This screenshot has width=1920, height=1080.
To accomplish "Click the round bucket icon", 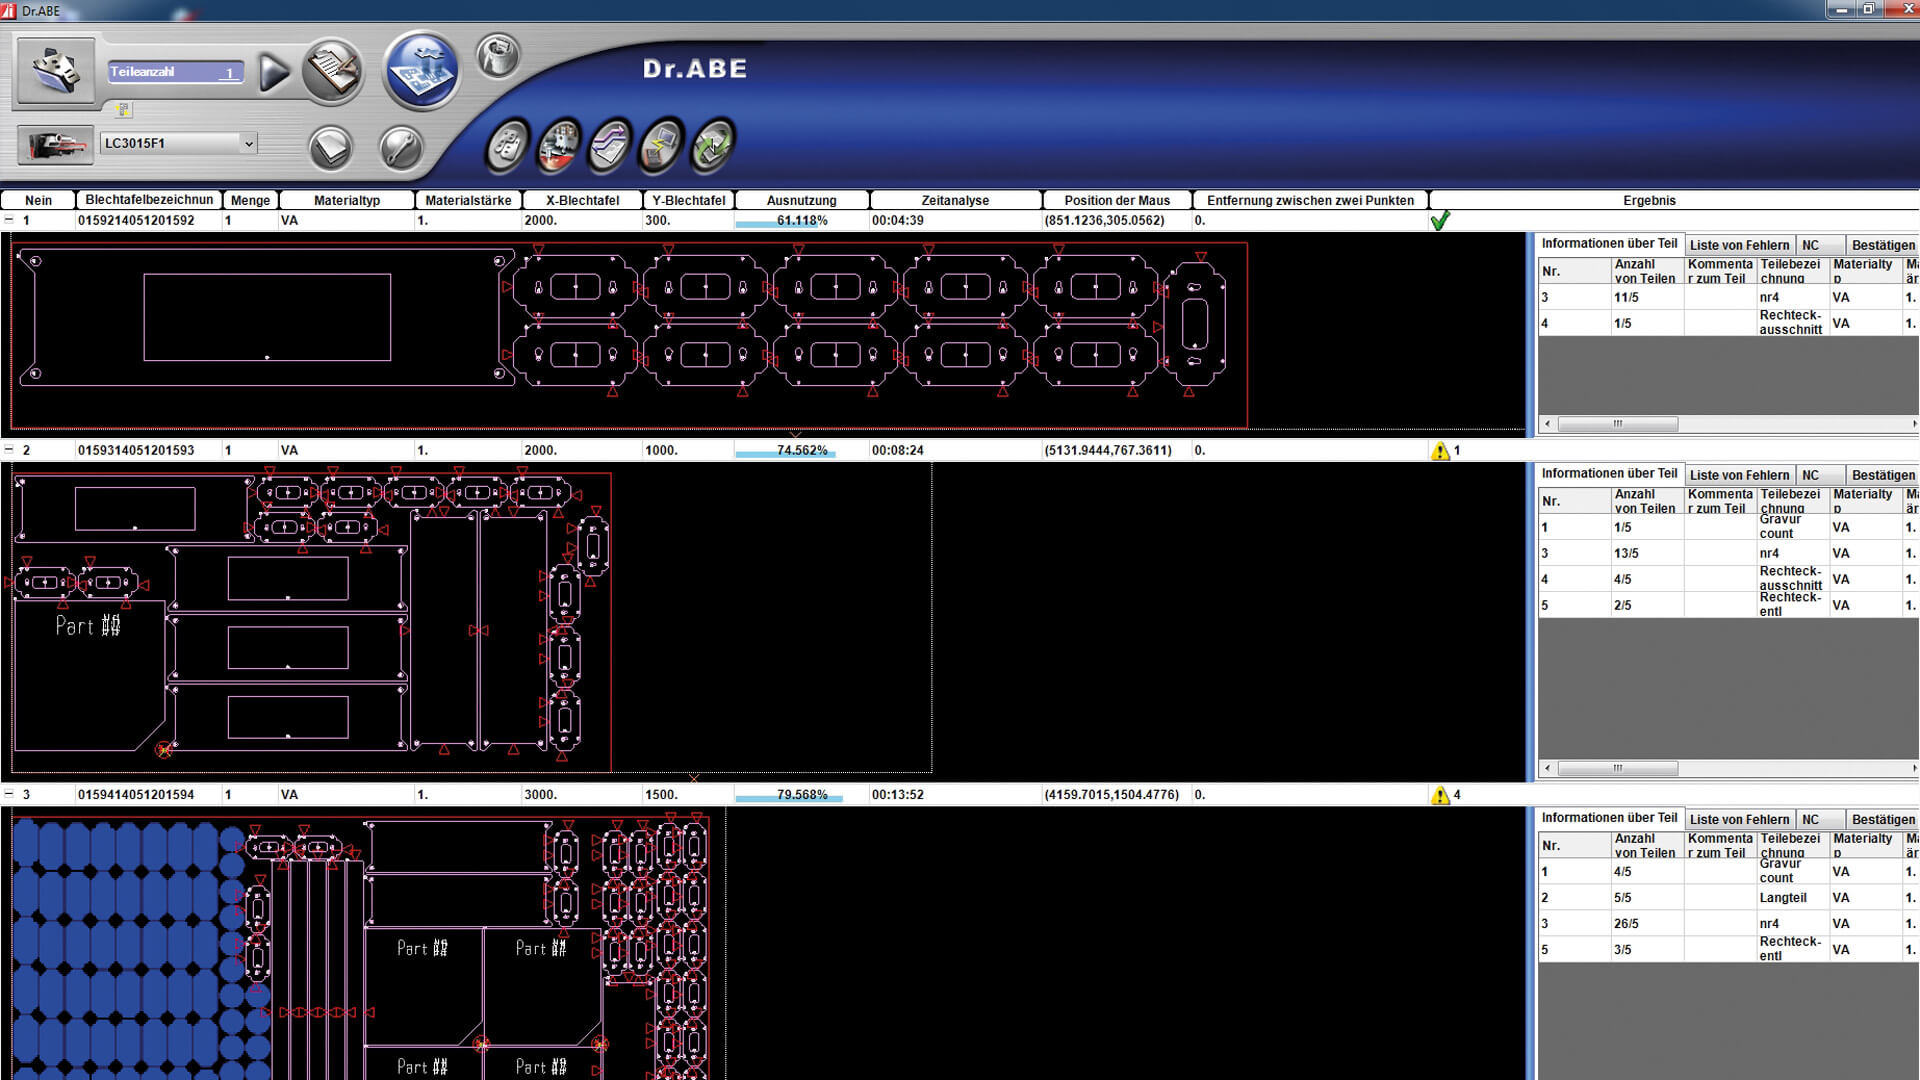I will [x=497, y=57].
